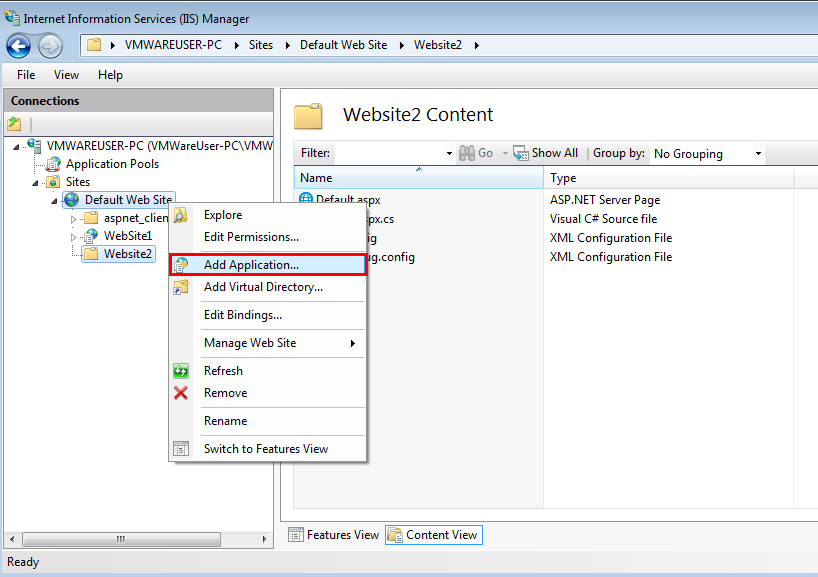Click the Sites folder icon in tree
The height and width of the screenshot is (577, 818).
[53, 182]
